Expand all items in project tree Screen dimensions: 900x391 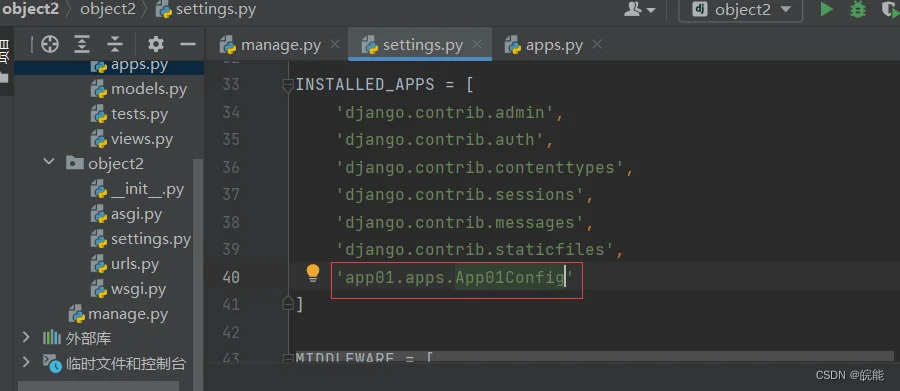point(83,44)
